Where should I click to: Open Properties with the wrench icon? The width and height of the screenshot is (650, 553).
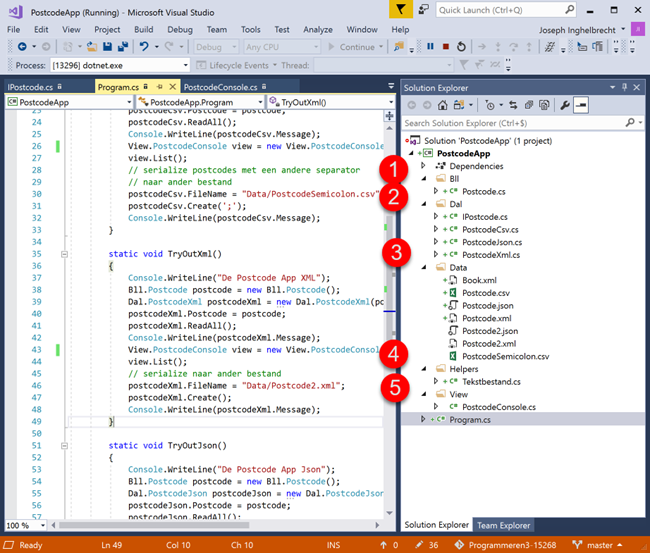(x=564, y=105)
